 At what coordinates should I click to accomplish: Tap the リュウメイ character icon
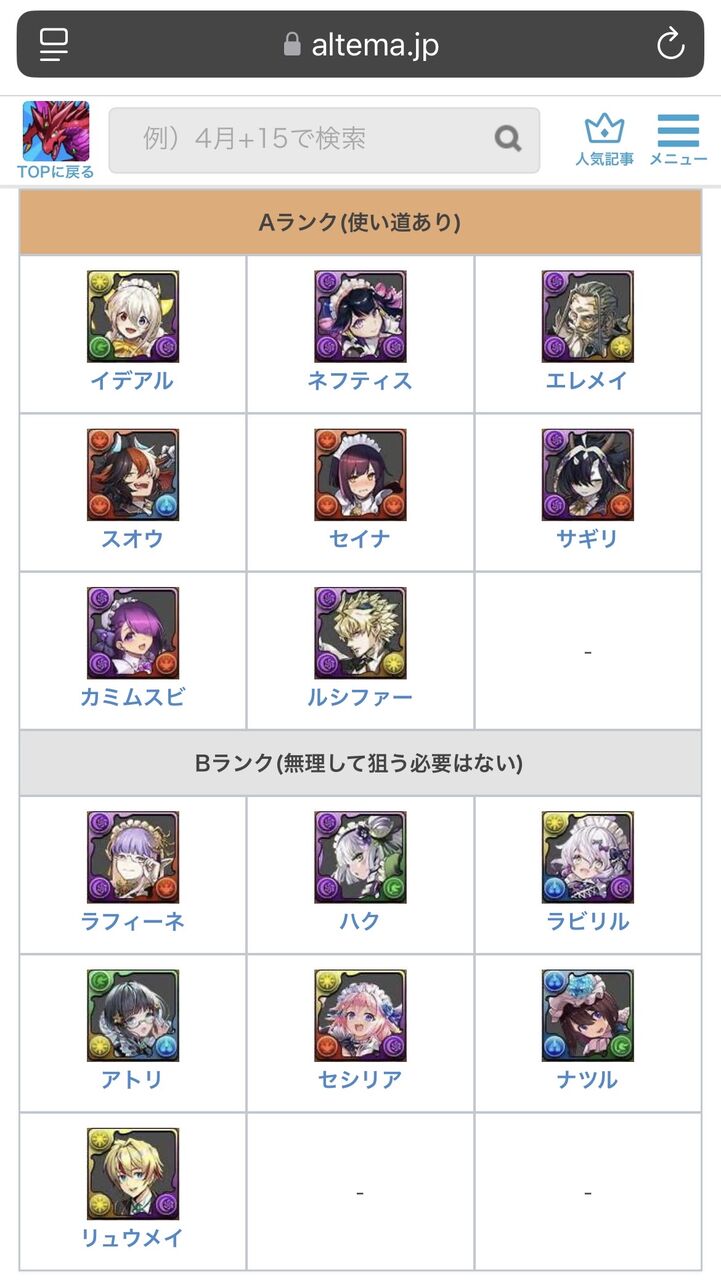[x=132, y=1174]
